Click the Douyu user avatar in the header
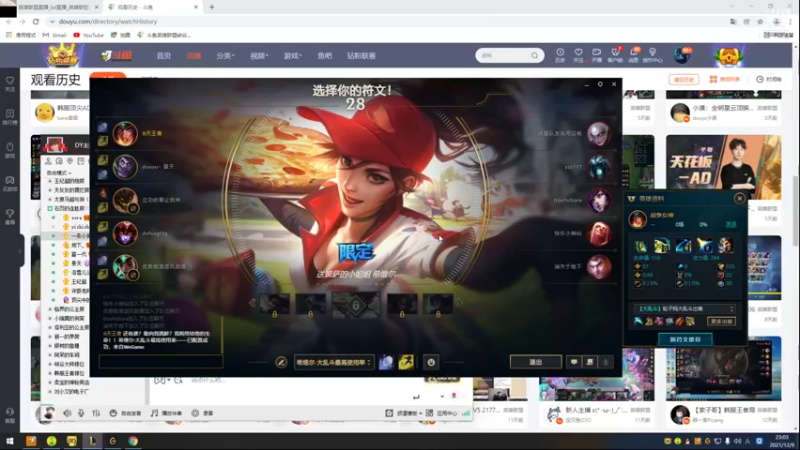The image size is (800, 450). (x=682, y=55)
